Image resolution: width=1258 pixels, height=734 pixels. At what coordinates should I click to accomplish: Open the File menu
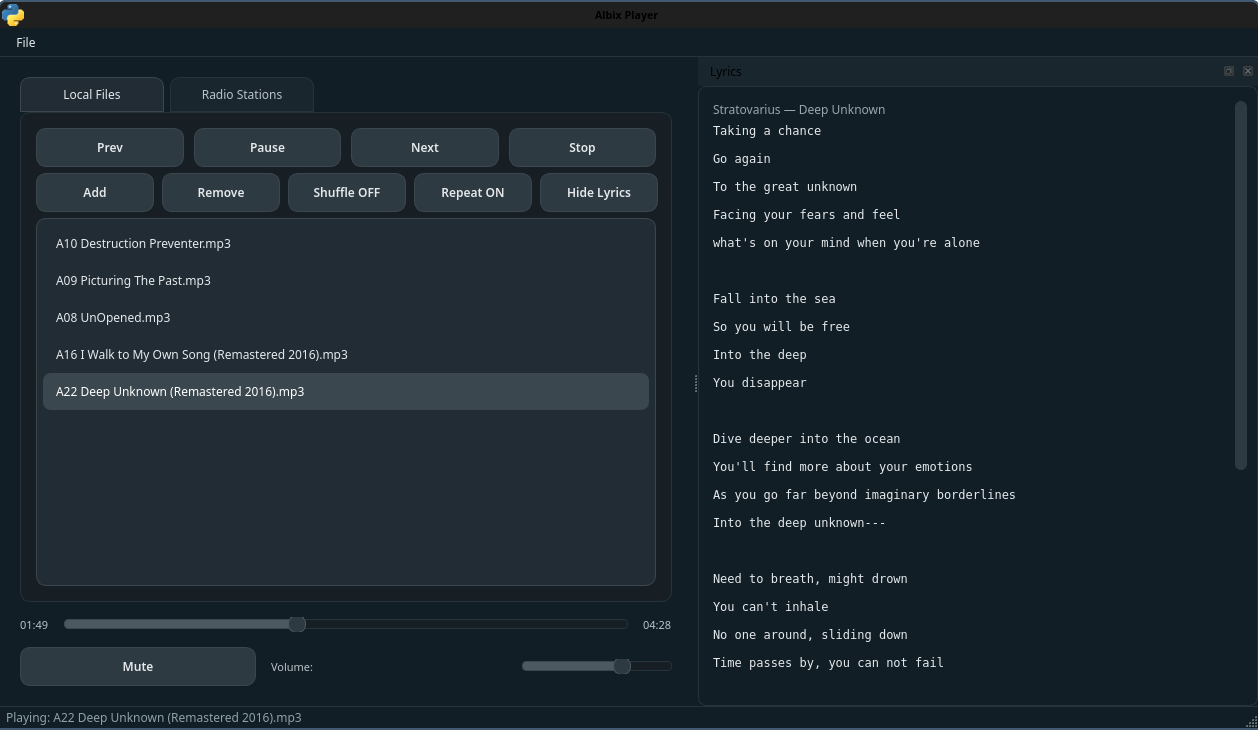(26, 42)
